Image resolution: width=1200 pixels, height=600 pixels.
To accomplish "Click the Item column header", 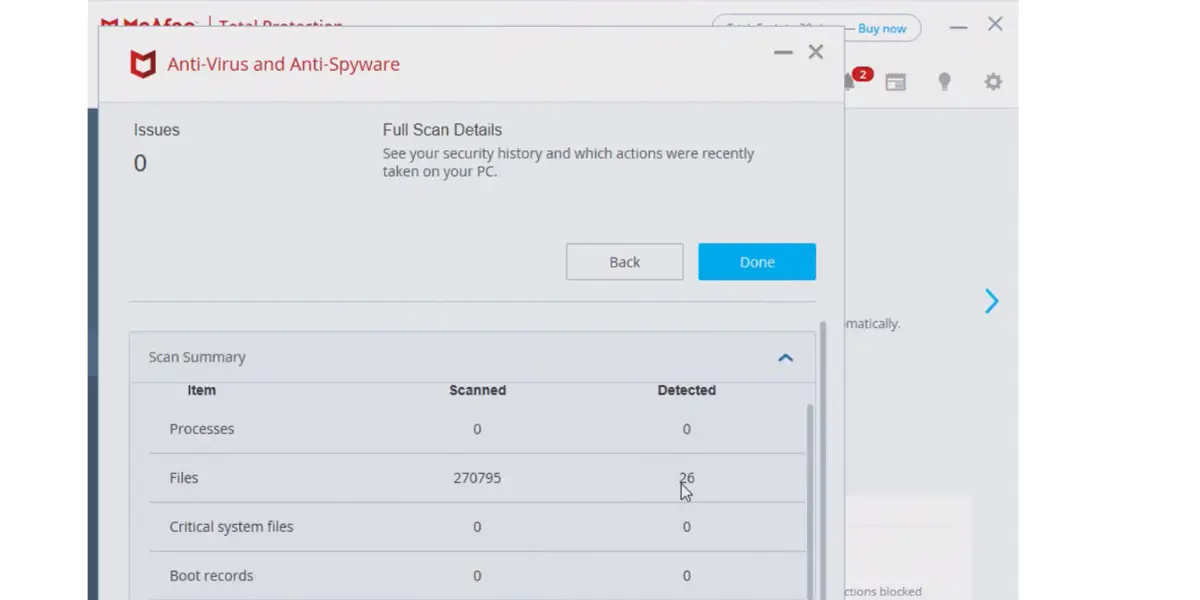I will point(202,390).
